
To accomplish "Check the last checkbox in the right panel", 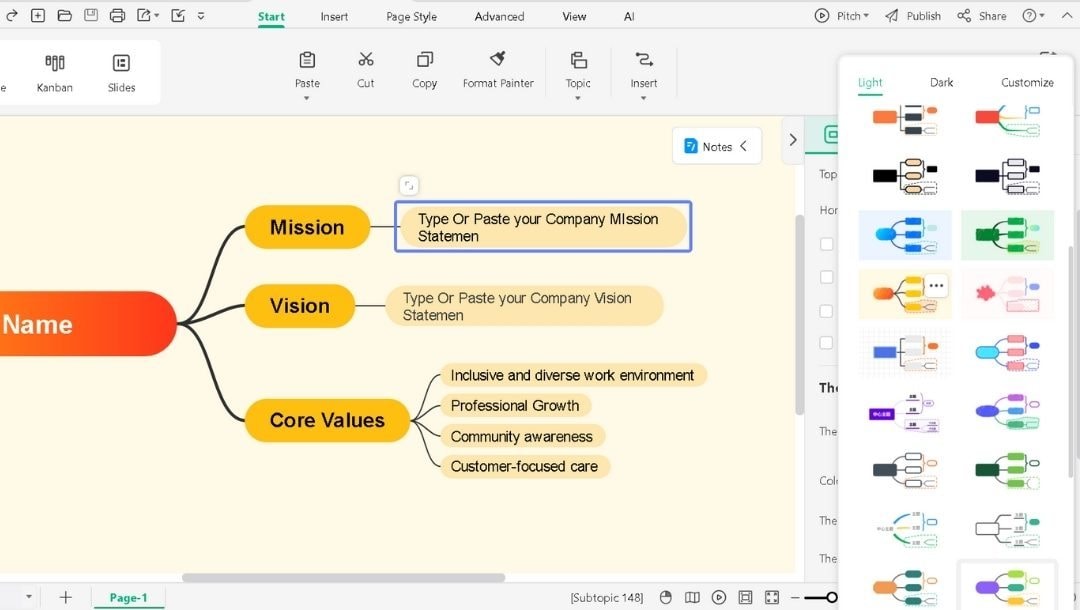I will point(827,343).
